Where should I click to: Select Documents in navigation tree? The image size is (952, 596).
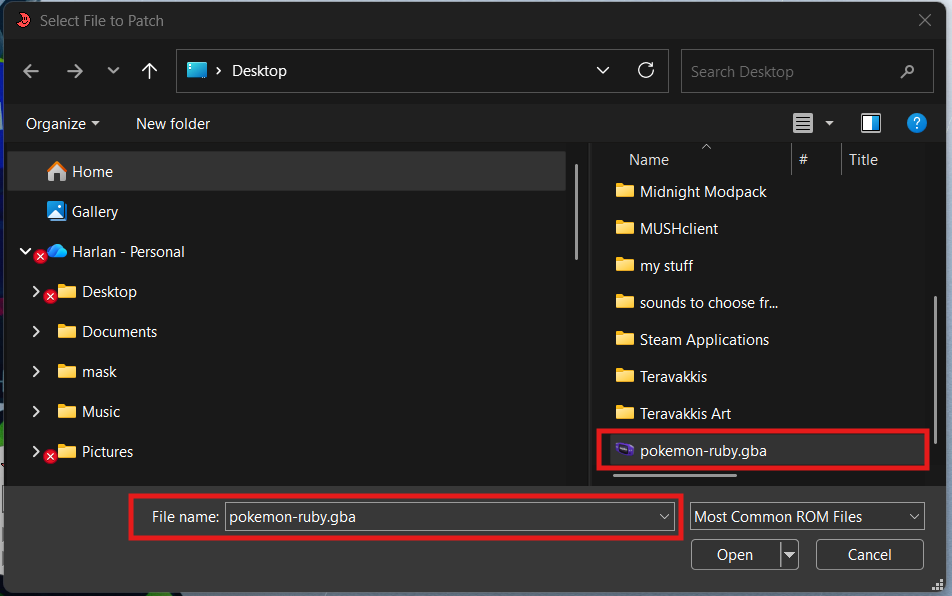pos(119,332)
